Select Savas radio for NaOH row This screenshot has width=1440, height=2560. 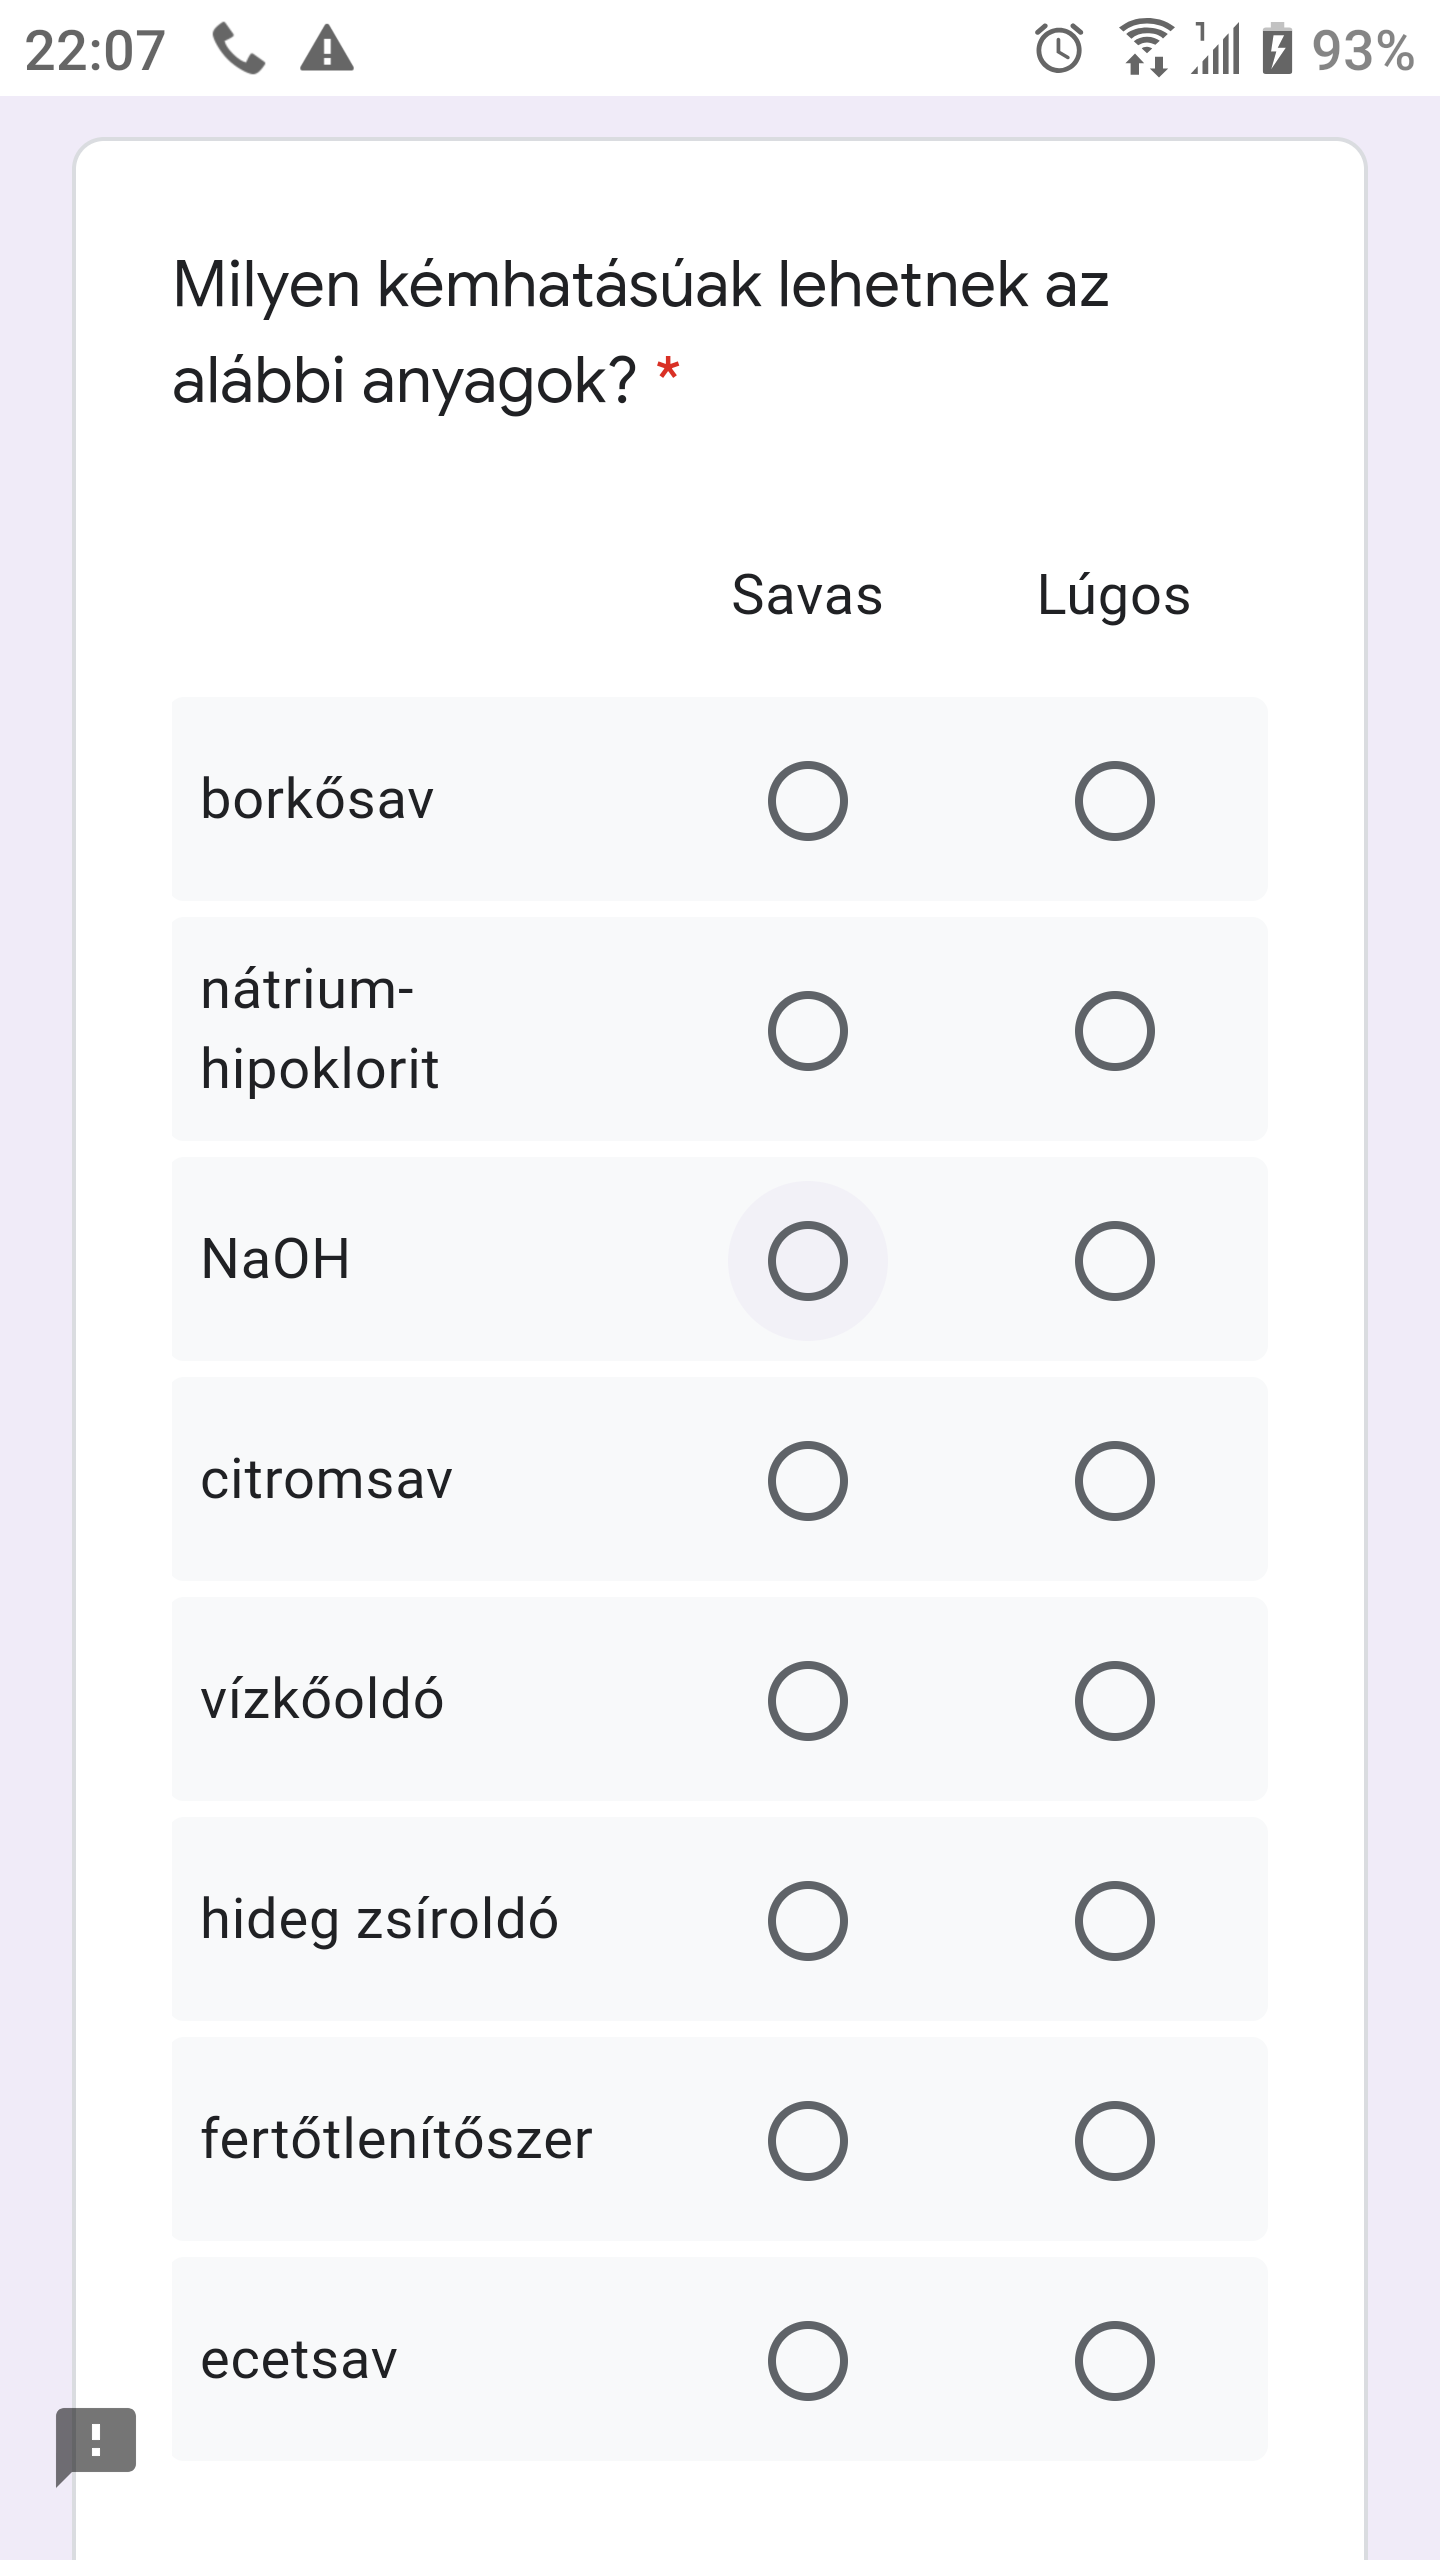[808, 1261]
